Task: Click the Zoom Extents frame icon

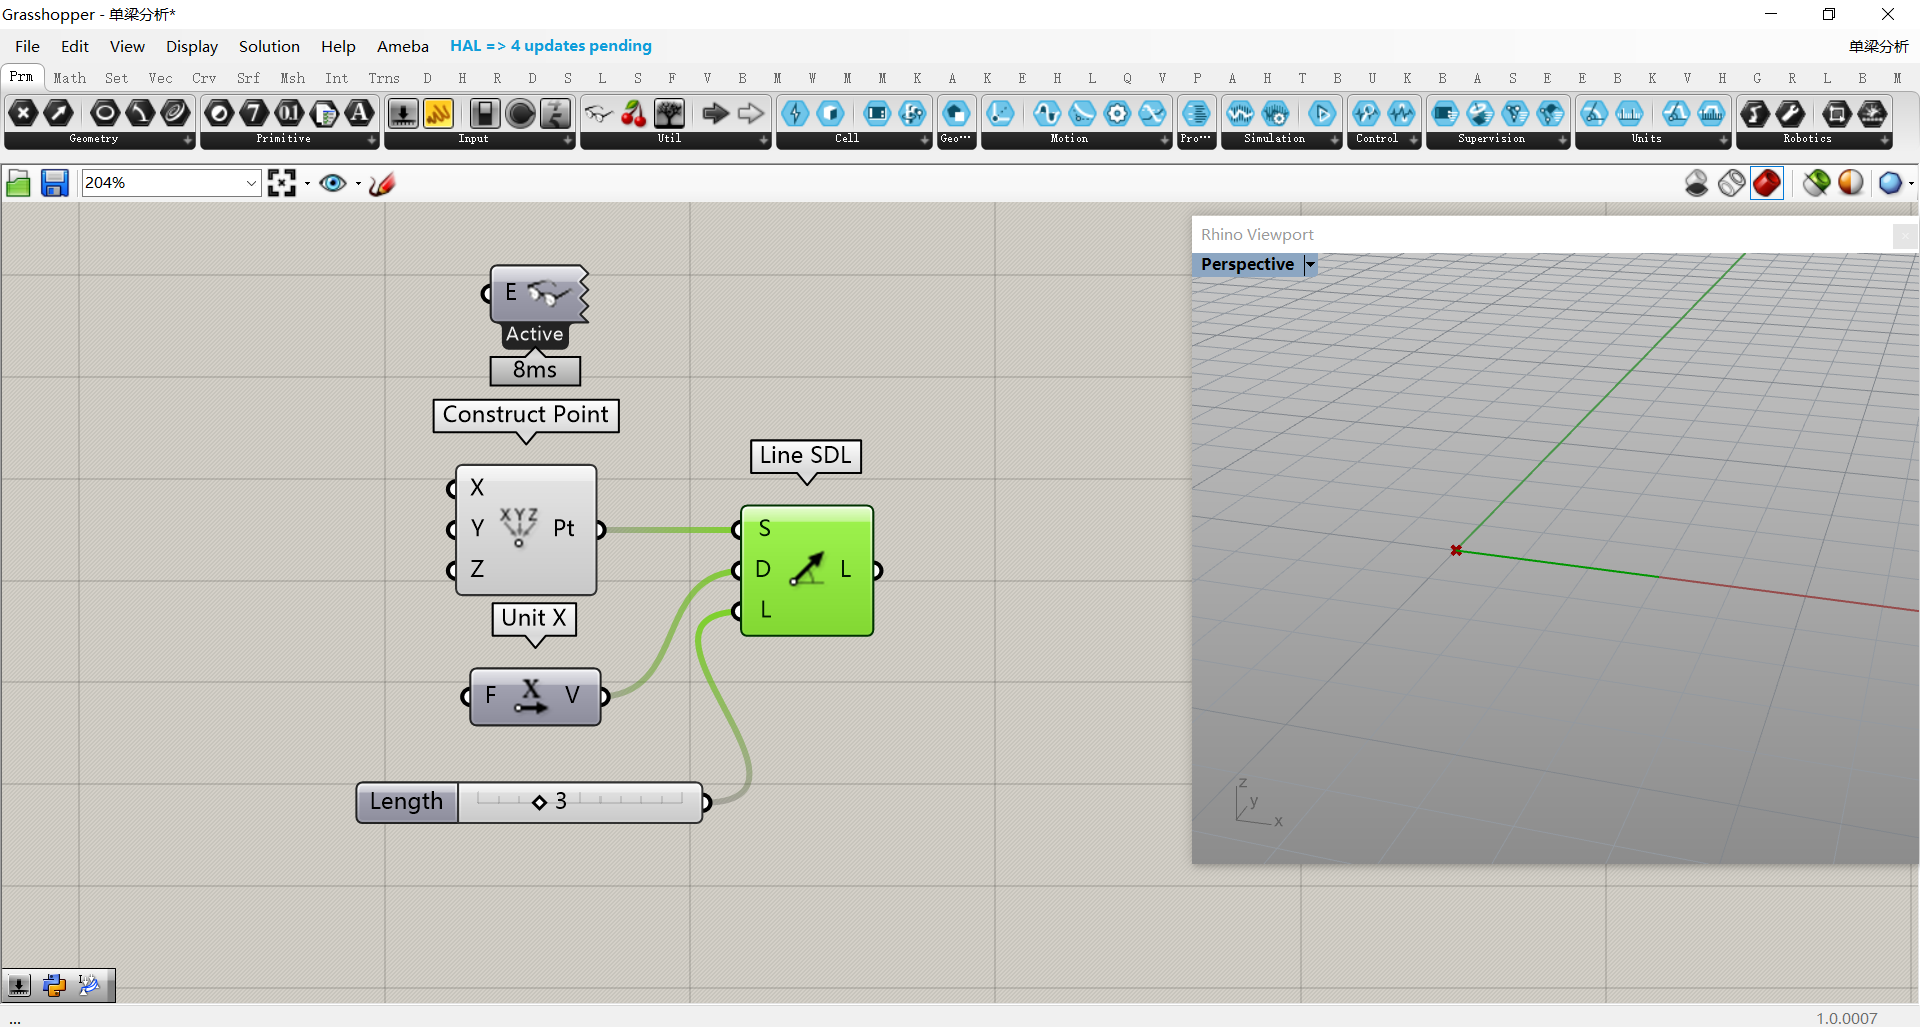Action: pos(282,183)
